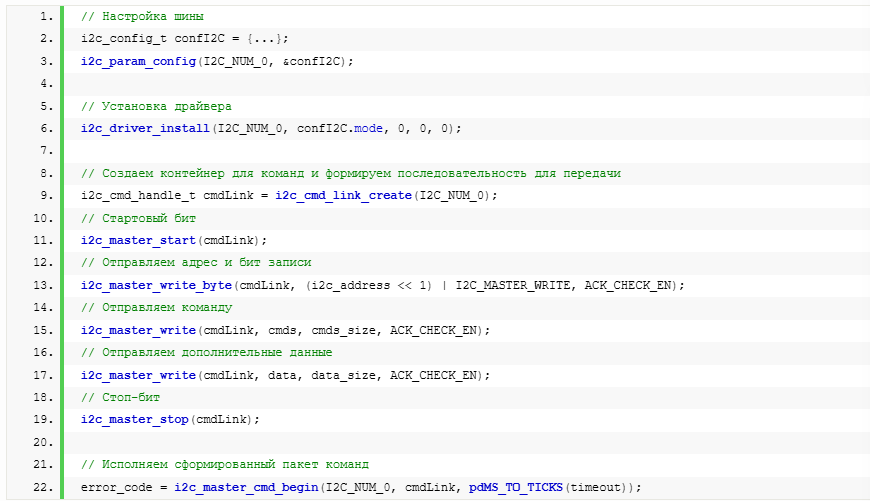This screenshot has height=501, width=870.
Task: Click '(i2c_address << 1)' expression
Action: coord(368,286)
